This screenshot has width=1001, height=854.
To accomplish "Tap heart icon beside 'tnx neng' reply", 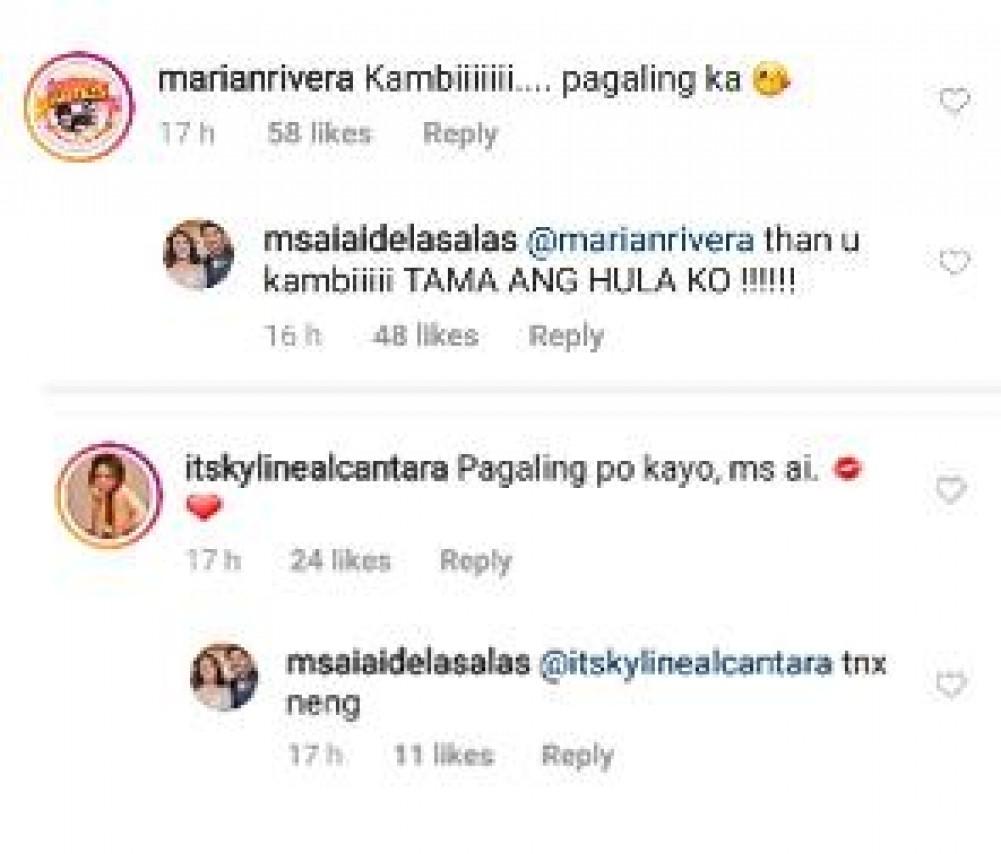I will pos(951,684).
